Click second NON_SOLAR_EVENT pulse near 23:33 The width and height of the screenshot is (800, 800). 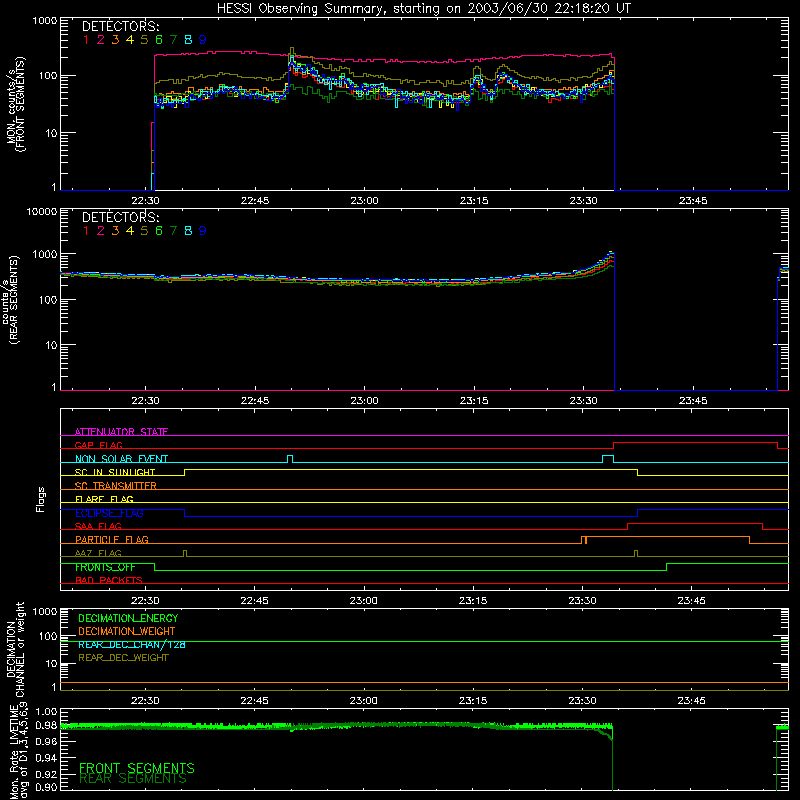coord(608,459)
